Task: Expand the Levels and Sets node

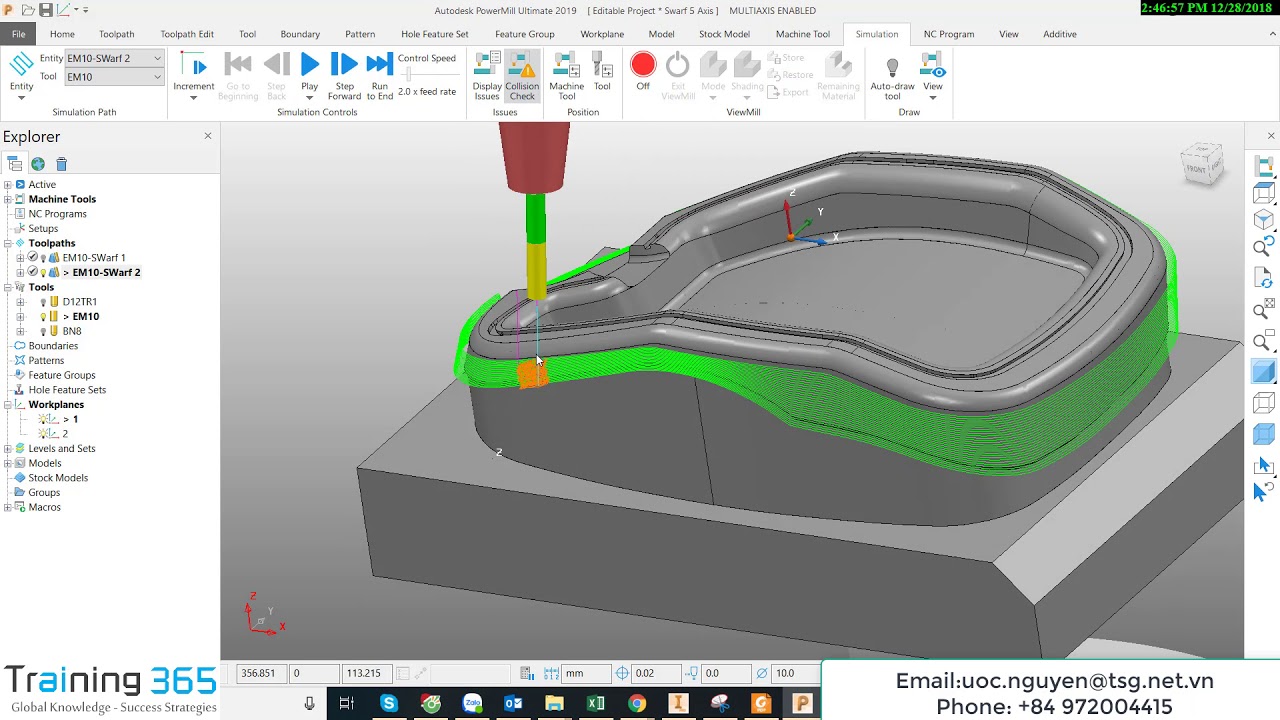Action: pos(8,449)
